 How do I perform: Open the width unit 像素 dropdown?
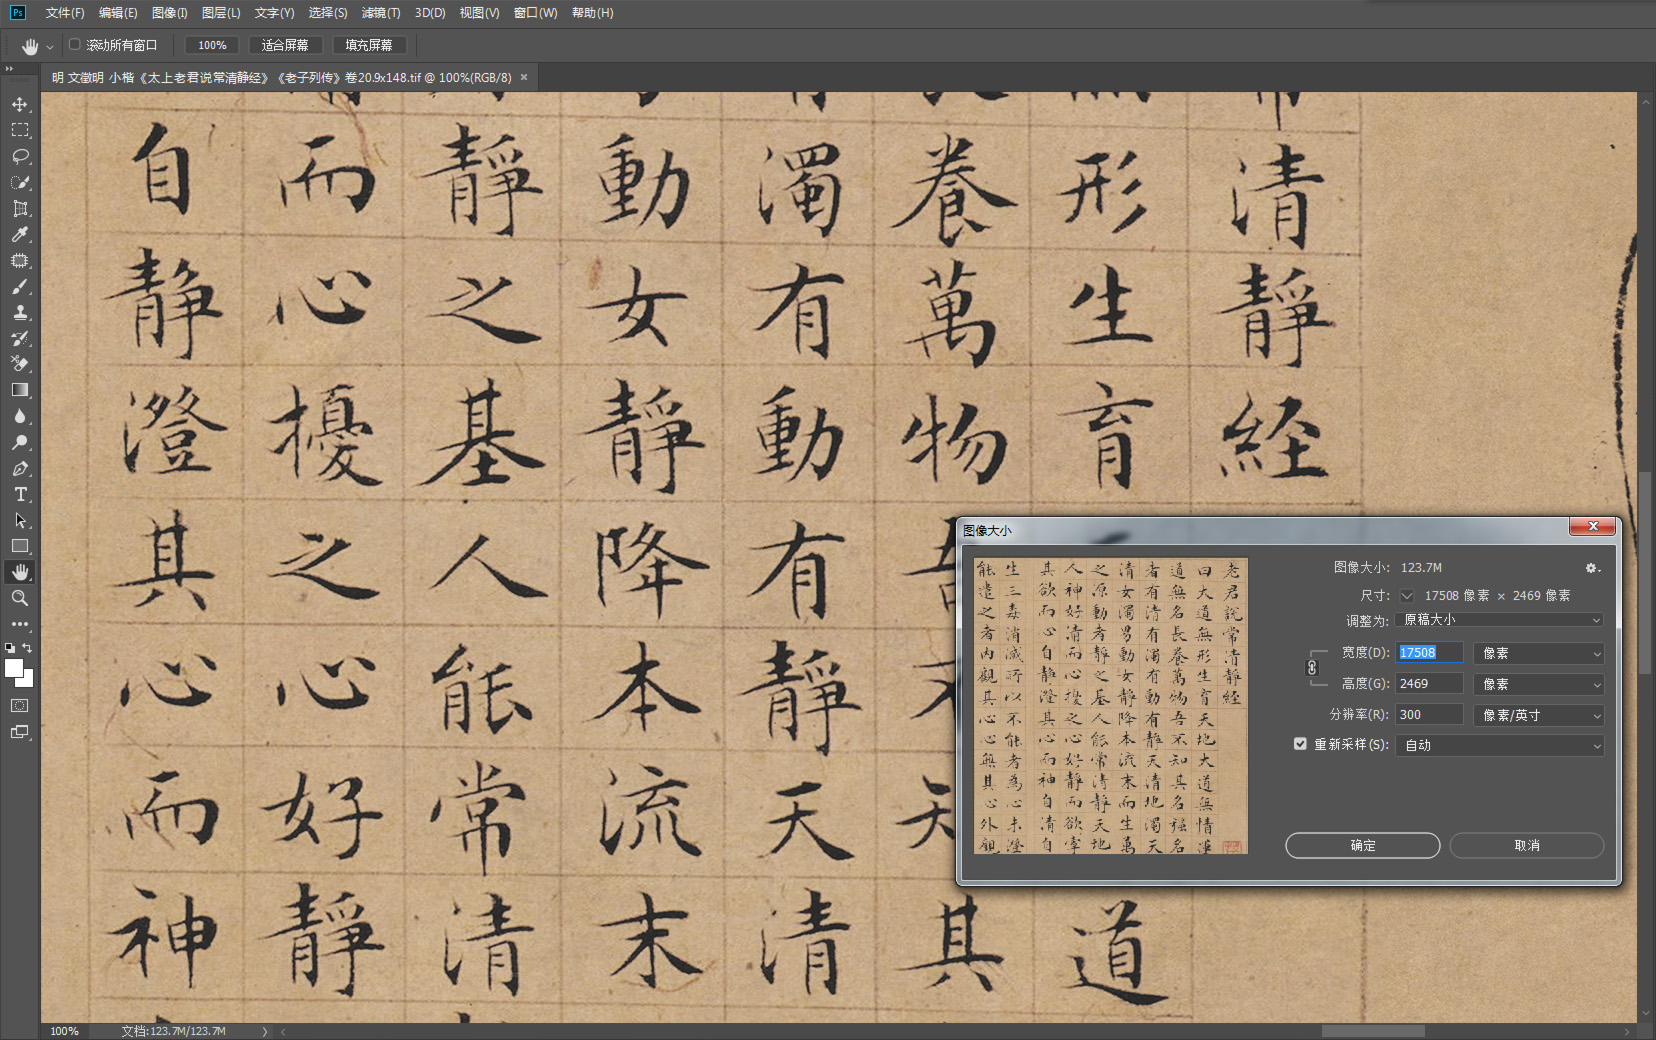(x=1539, y=653)
